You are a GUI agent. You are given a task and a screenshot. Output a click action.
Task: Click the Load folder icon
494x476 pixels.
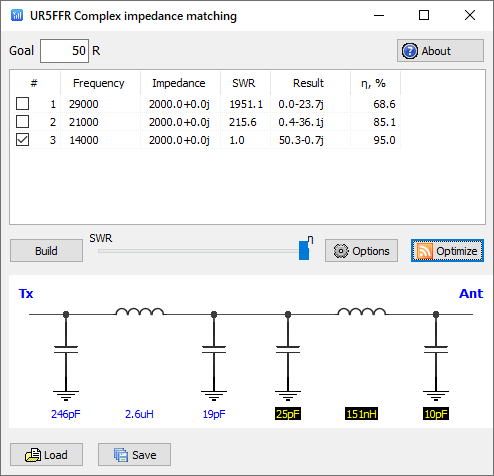[x=33, y=455]
